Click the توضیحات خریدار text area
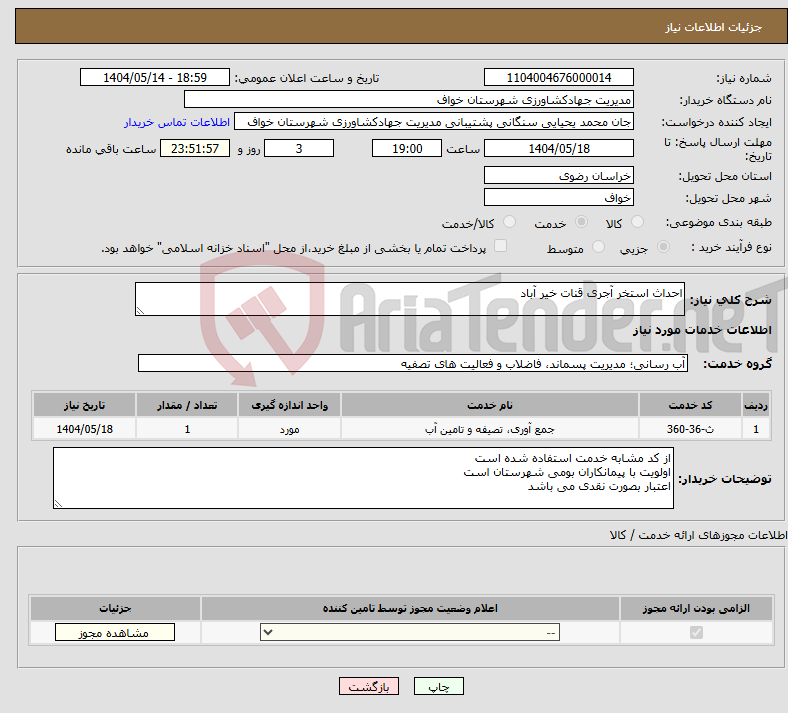 [x=363, y=478]
